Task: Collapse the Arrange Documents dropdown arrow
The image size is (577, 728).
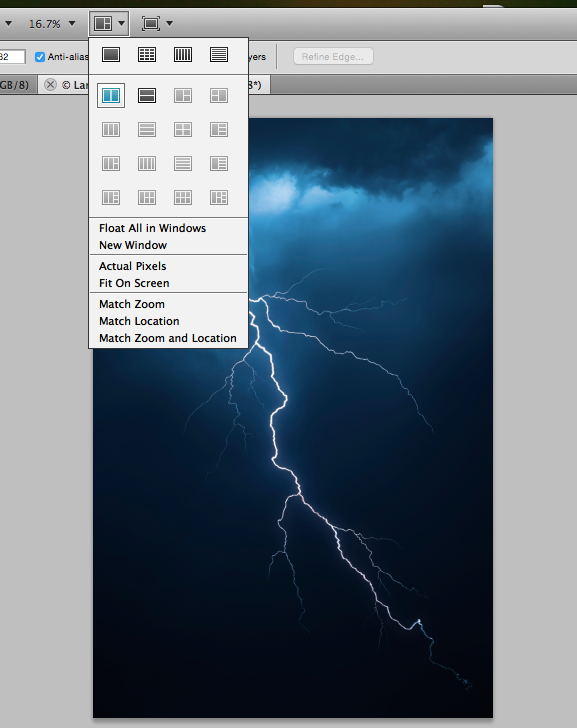Action: pyautogui.click(x=121, y=23)
